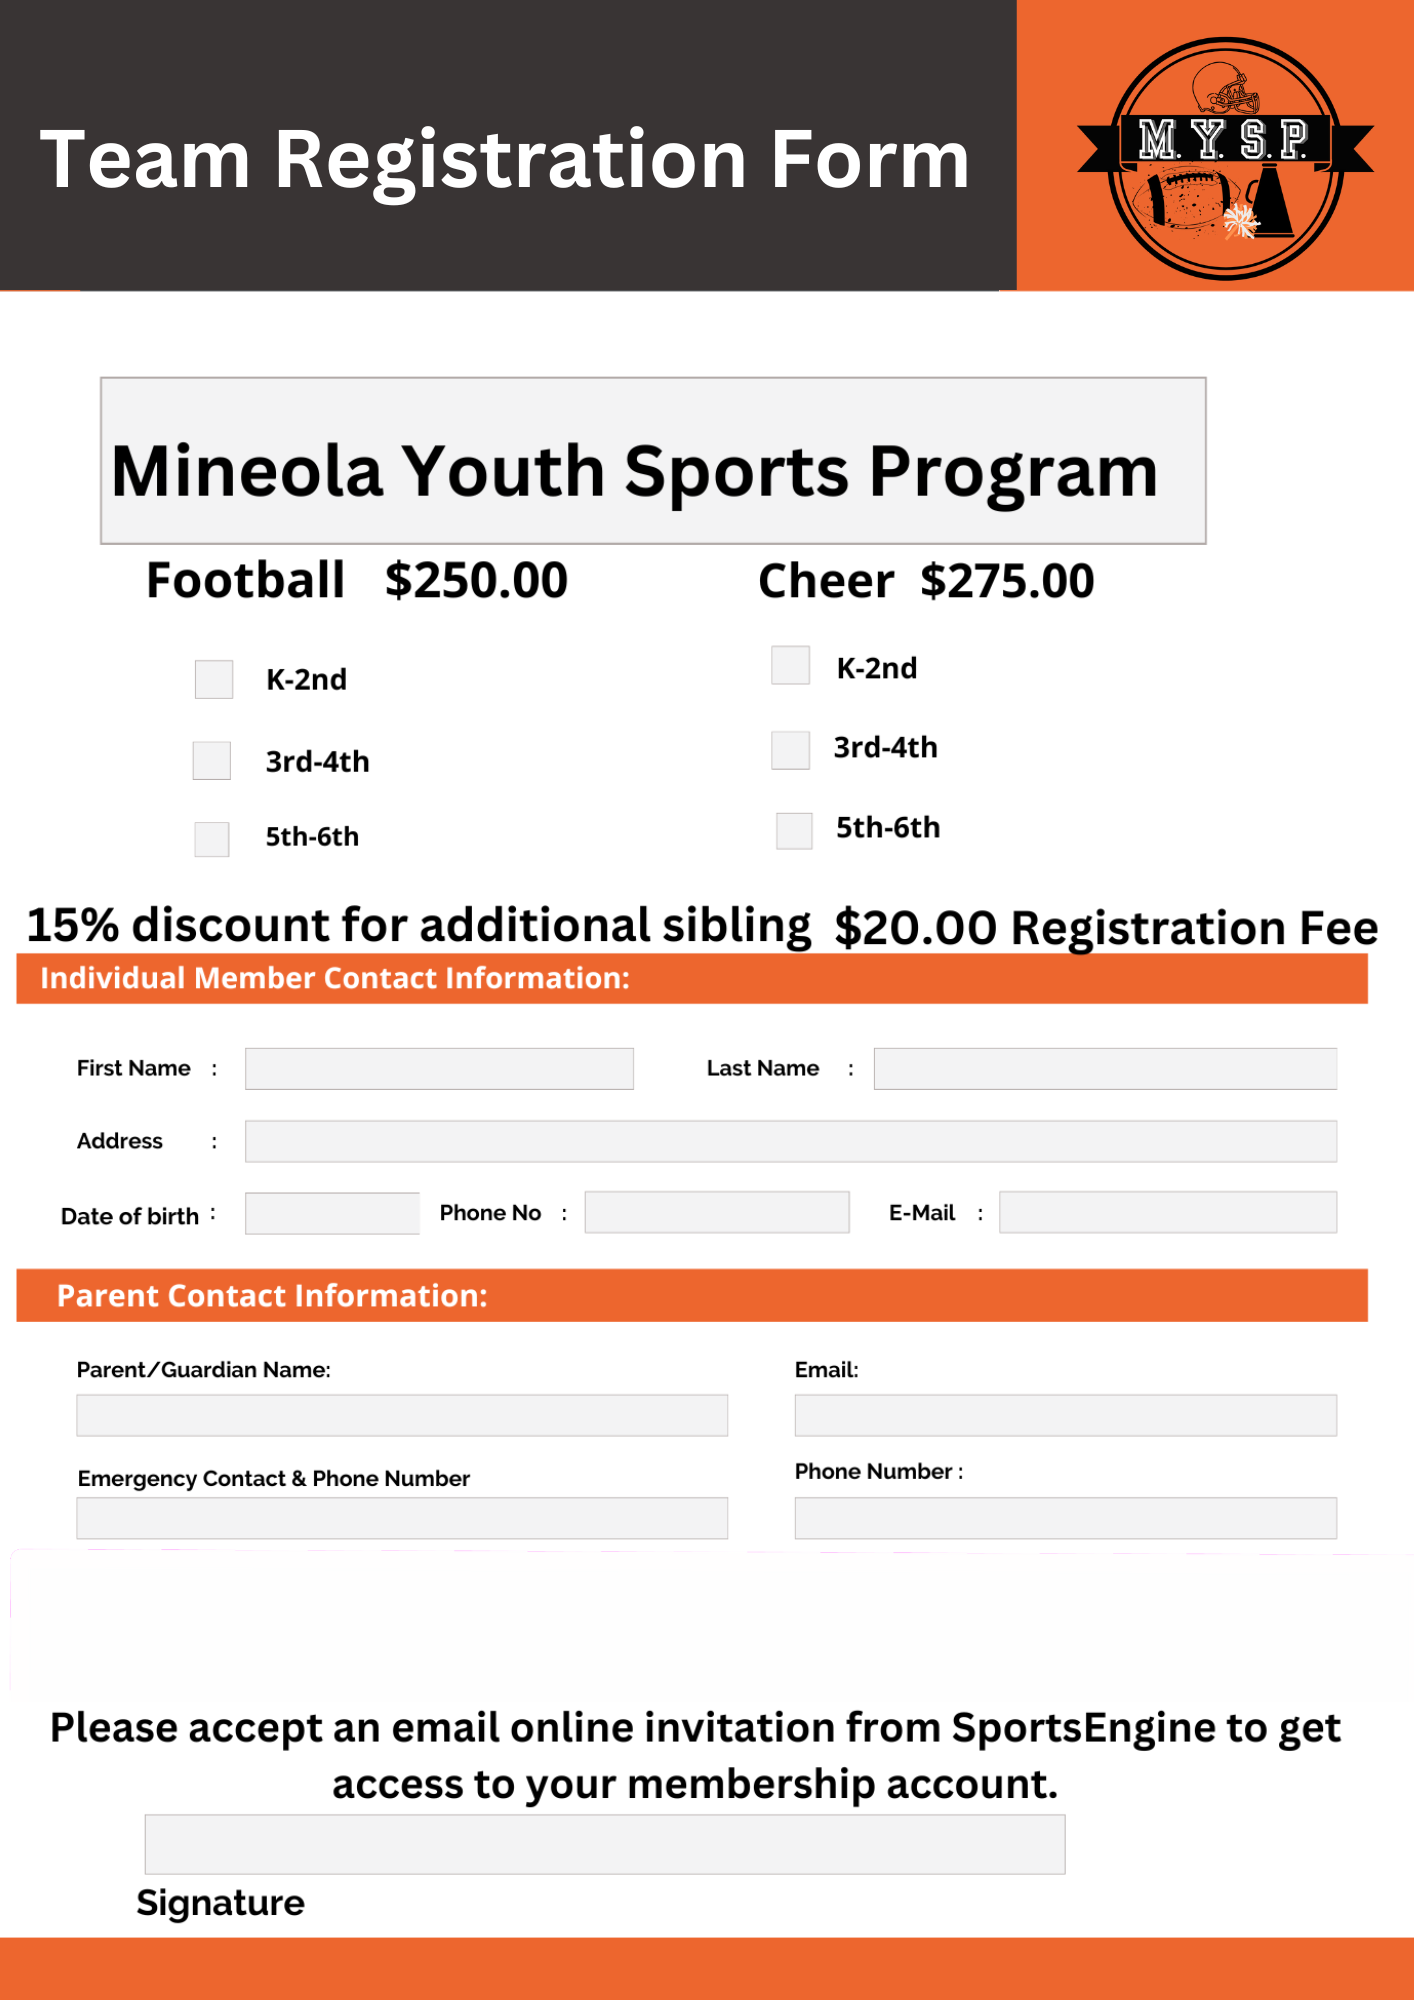Check the Football K-2nd box
Viewport: 1414px width, 2000px height.
[214, 679]
